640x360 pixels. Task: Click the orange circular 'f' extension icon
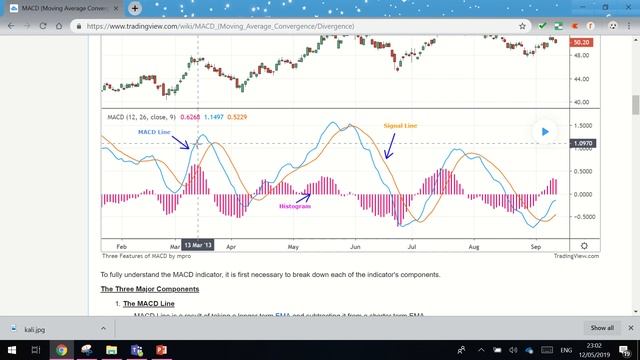tap(590, 26)
